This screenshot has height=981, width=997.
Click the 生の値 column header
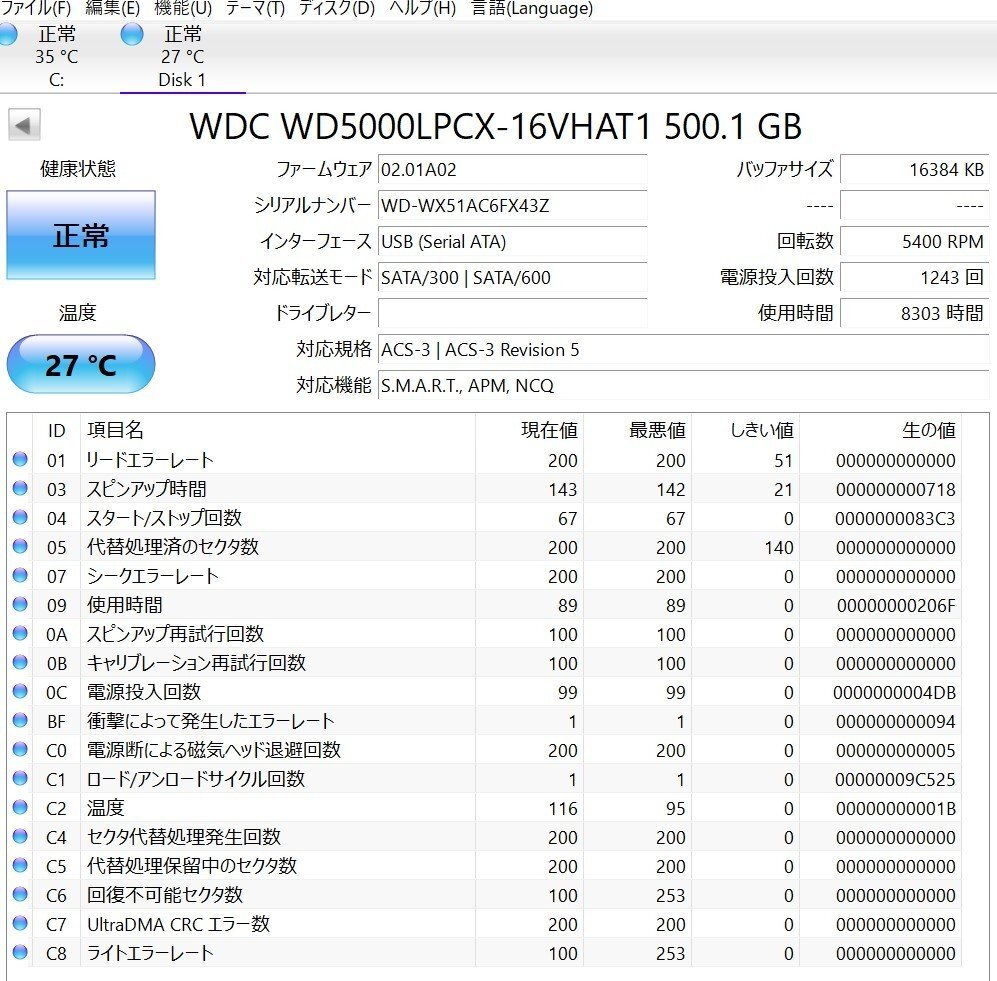click(880, 430)
